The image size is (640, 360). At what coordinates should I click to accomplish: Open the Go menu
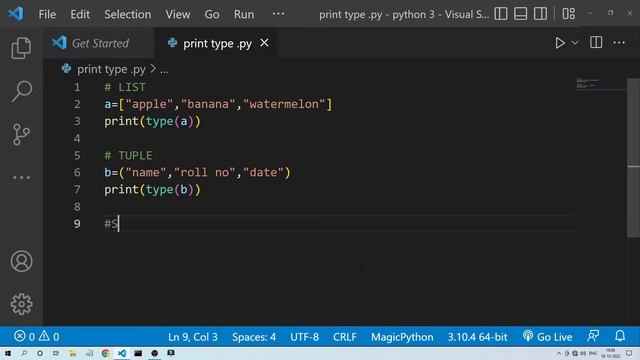click(x=212, y=14)
